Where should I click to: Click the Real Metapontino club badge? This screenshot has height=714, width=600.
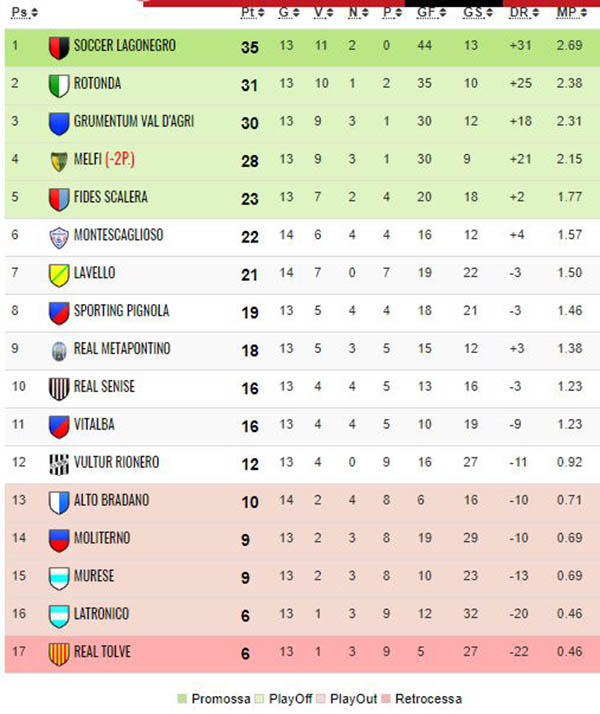pos(59,351)
